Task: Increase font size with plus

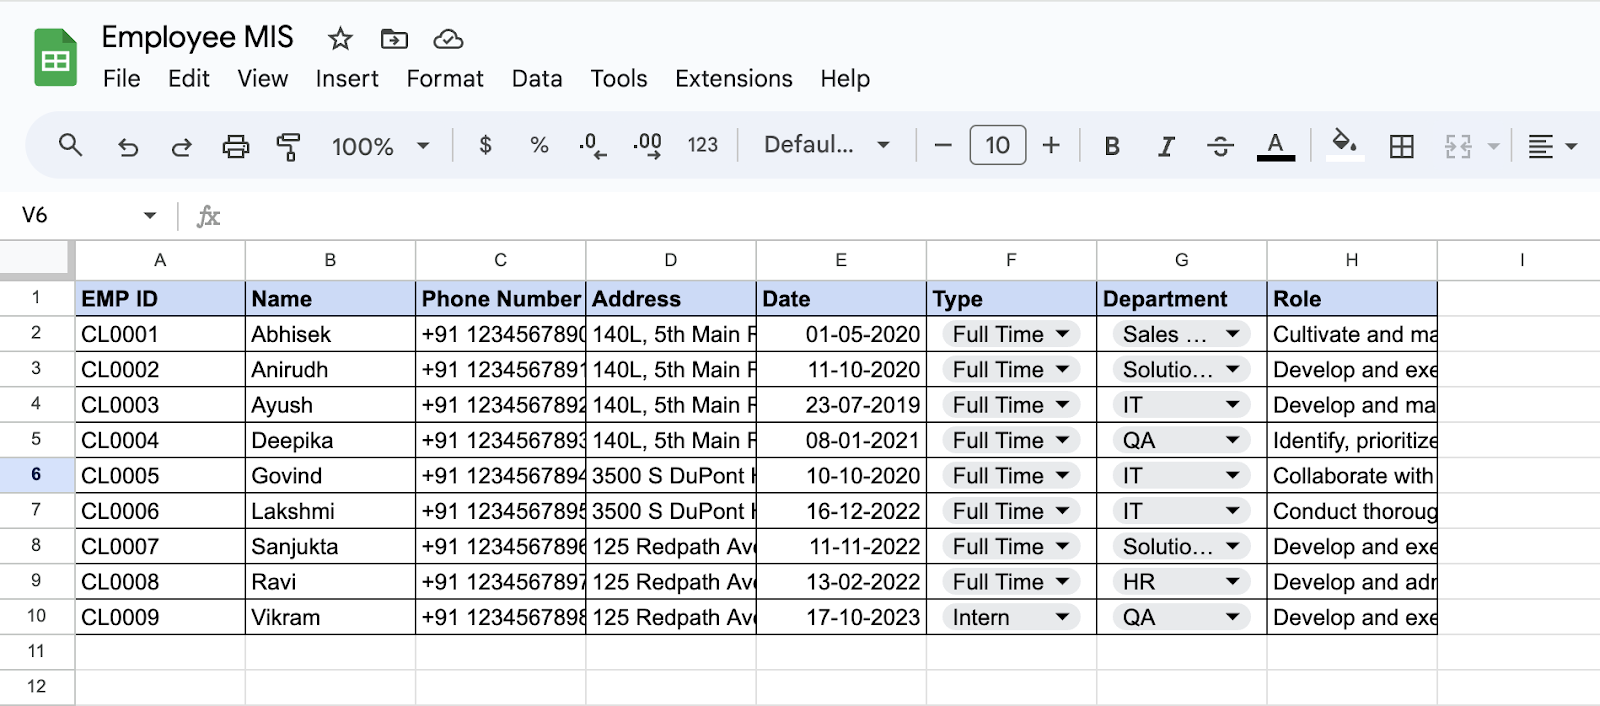Action: (1051, 145)
